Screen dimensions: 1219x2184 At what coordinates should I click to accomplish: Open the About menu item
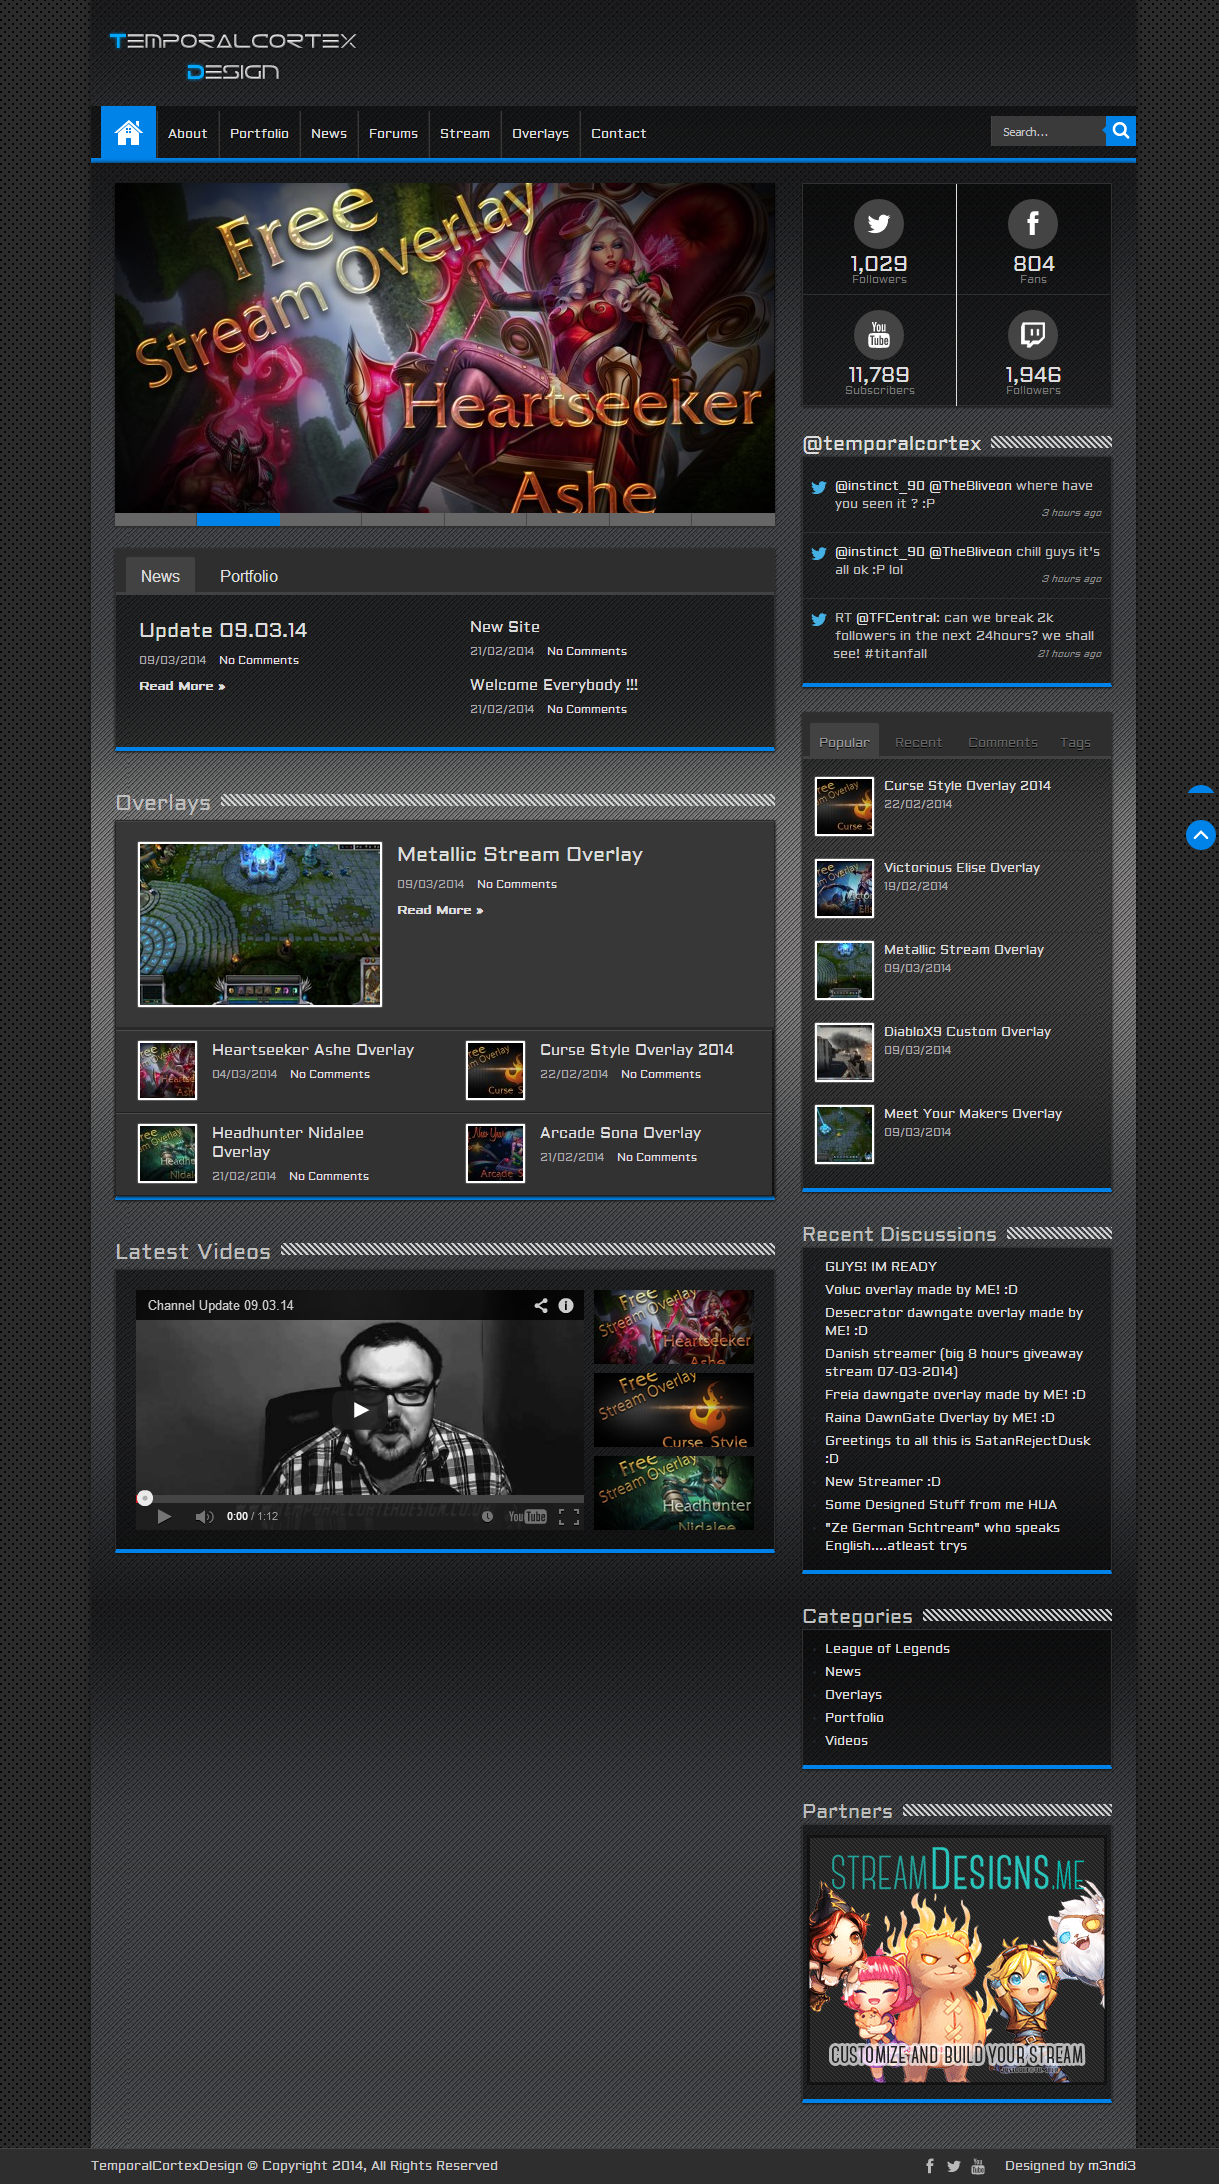(187, 133)
